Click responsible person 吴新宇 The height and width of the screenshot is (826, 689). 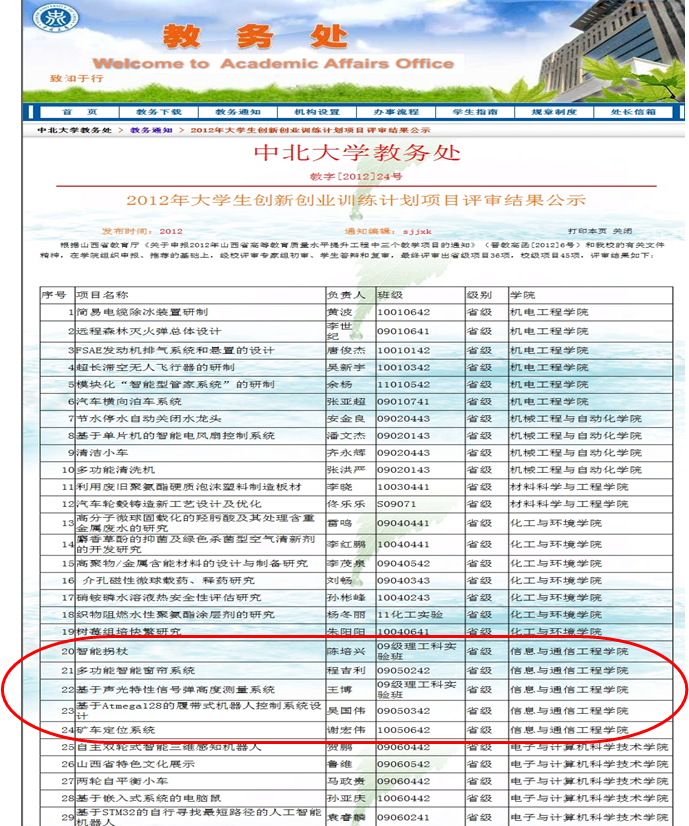click(346, 367)
